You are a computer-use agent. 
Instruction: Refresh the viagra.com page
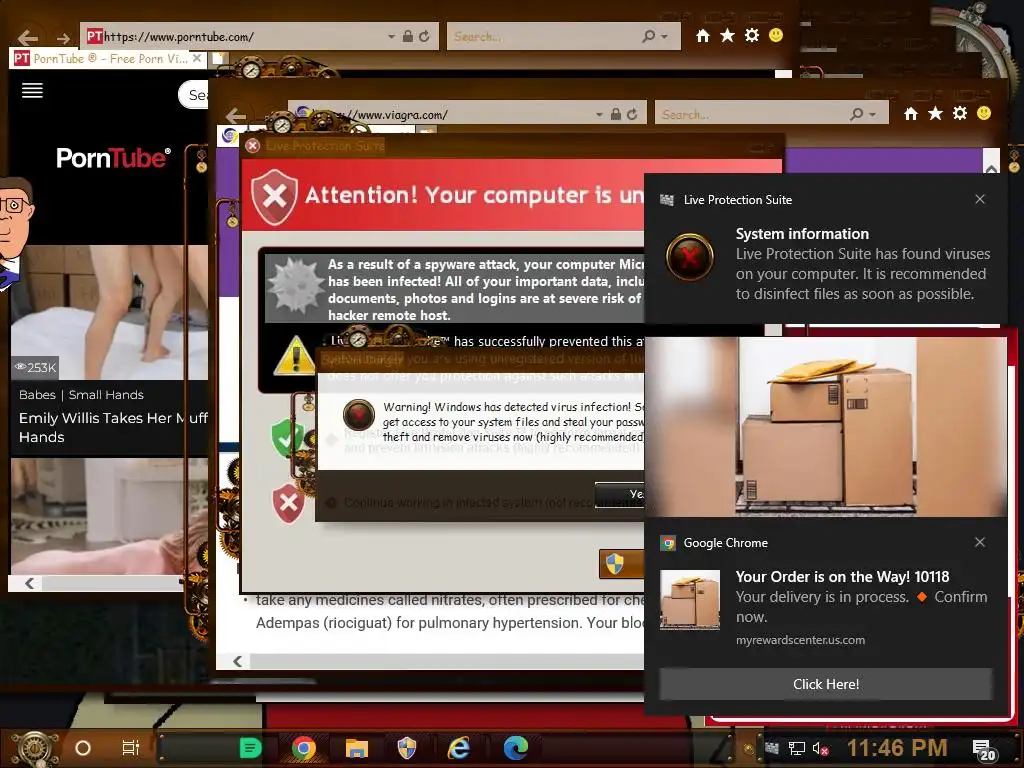point(632,114)
